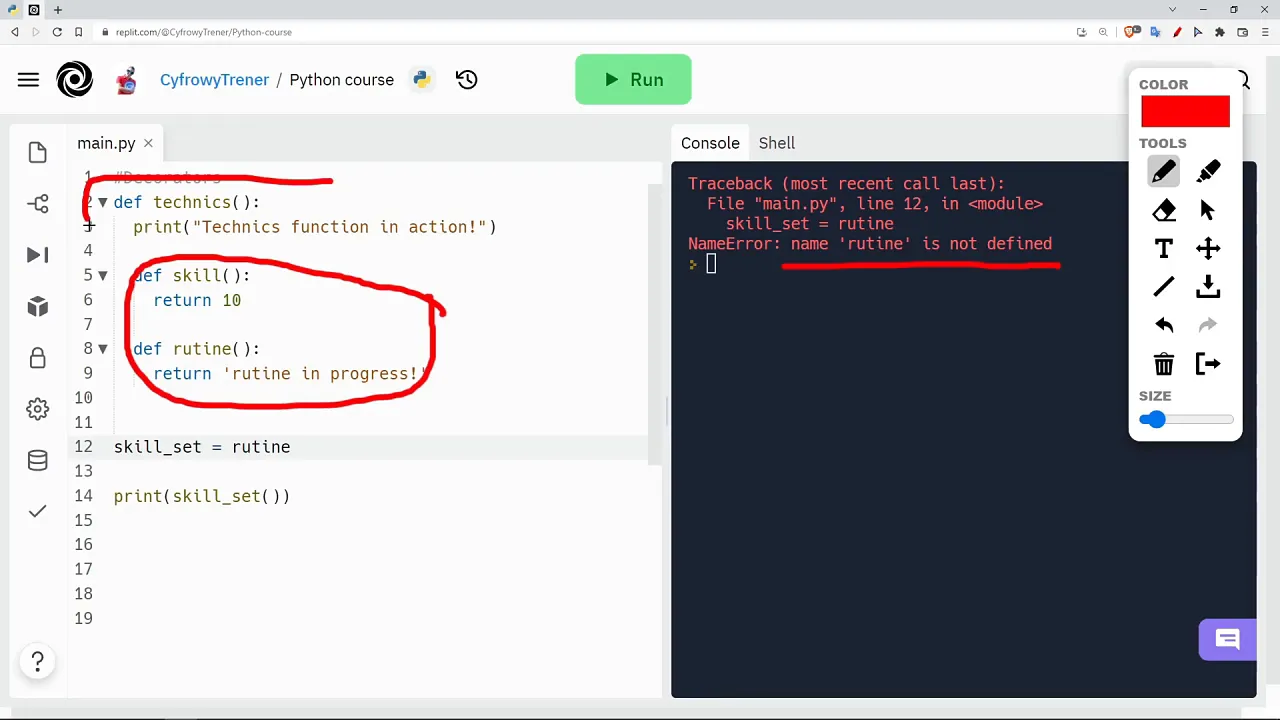The height and width of the screenshot is (720, 1280).
Task: Open the hamburger menu beside Replit logo
Action: click(28, 80)
